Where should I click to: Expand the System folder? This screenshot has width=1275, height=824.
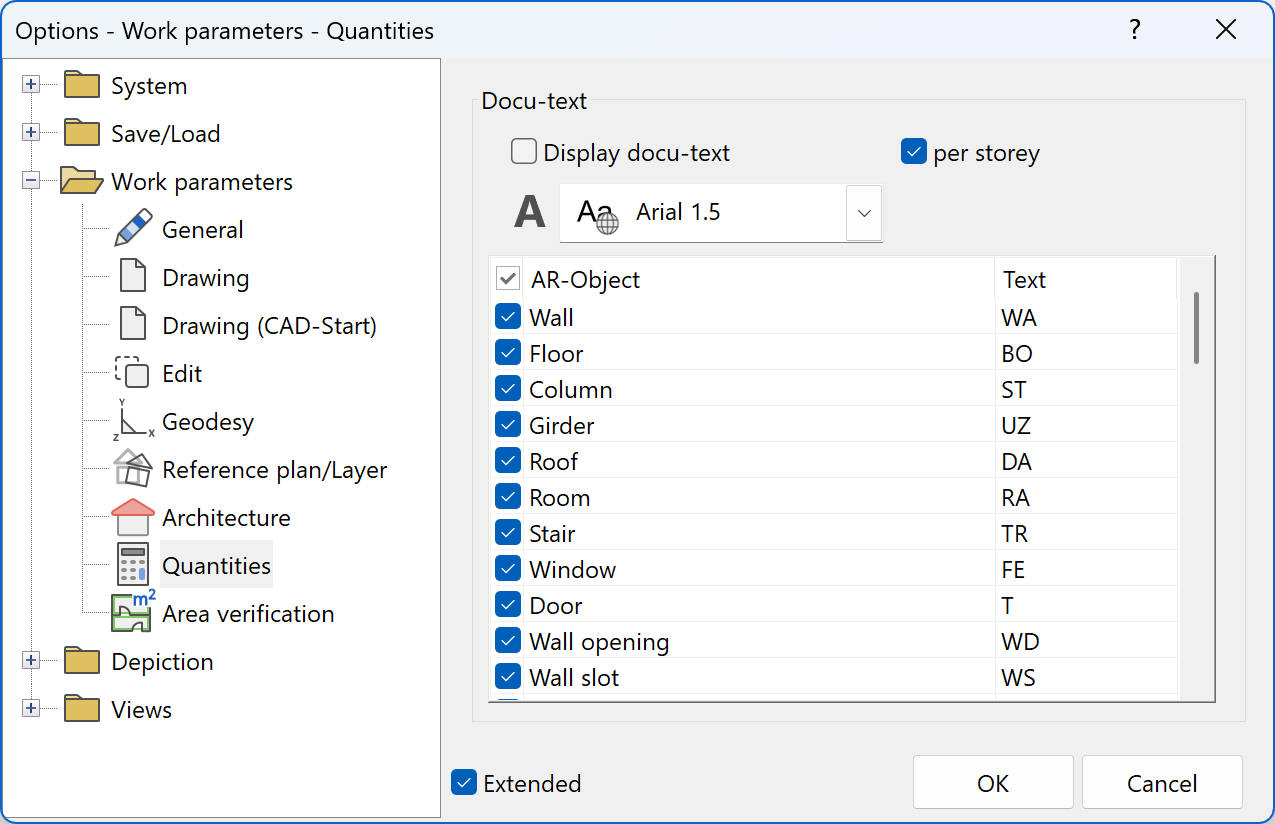pos(31,85)
